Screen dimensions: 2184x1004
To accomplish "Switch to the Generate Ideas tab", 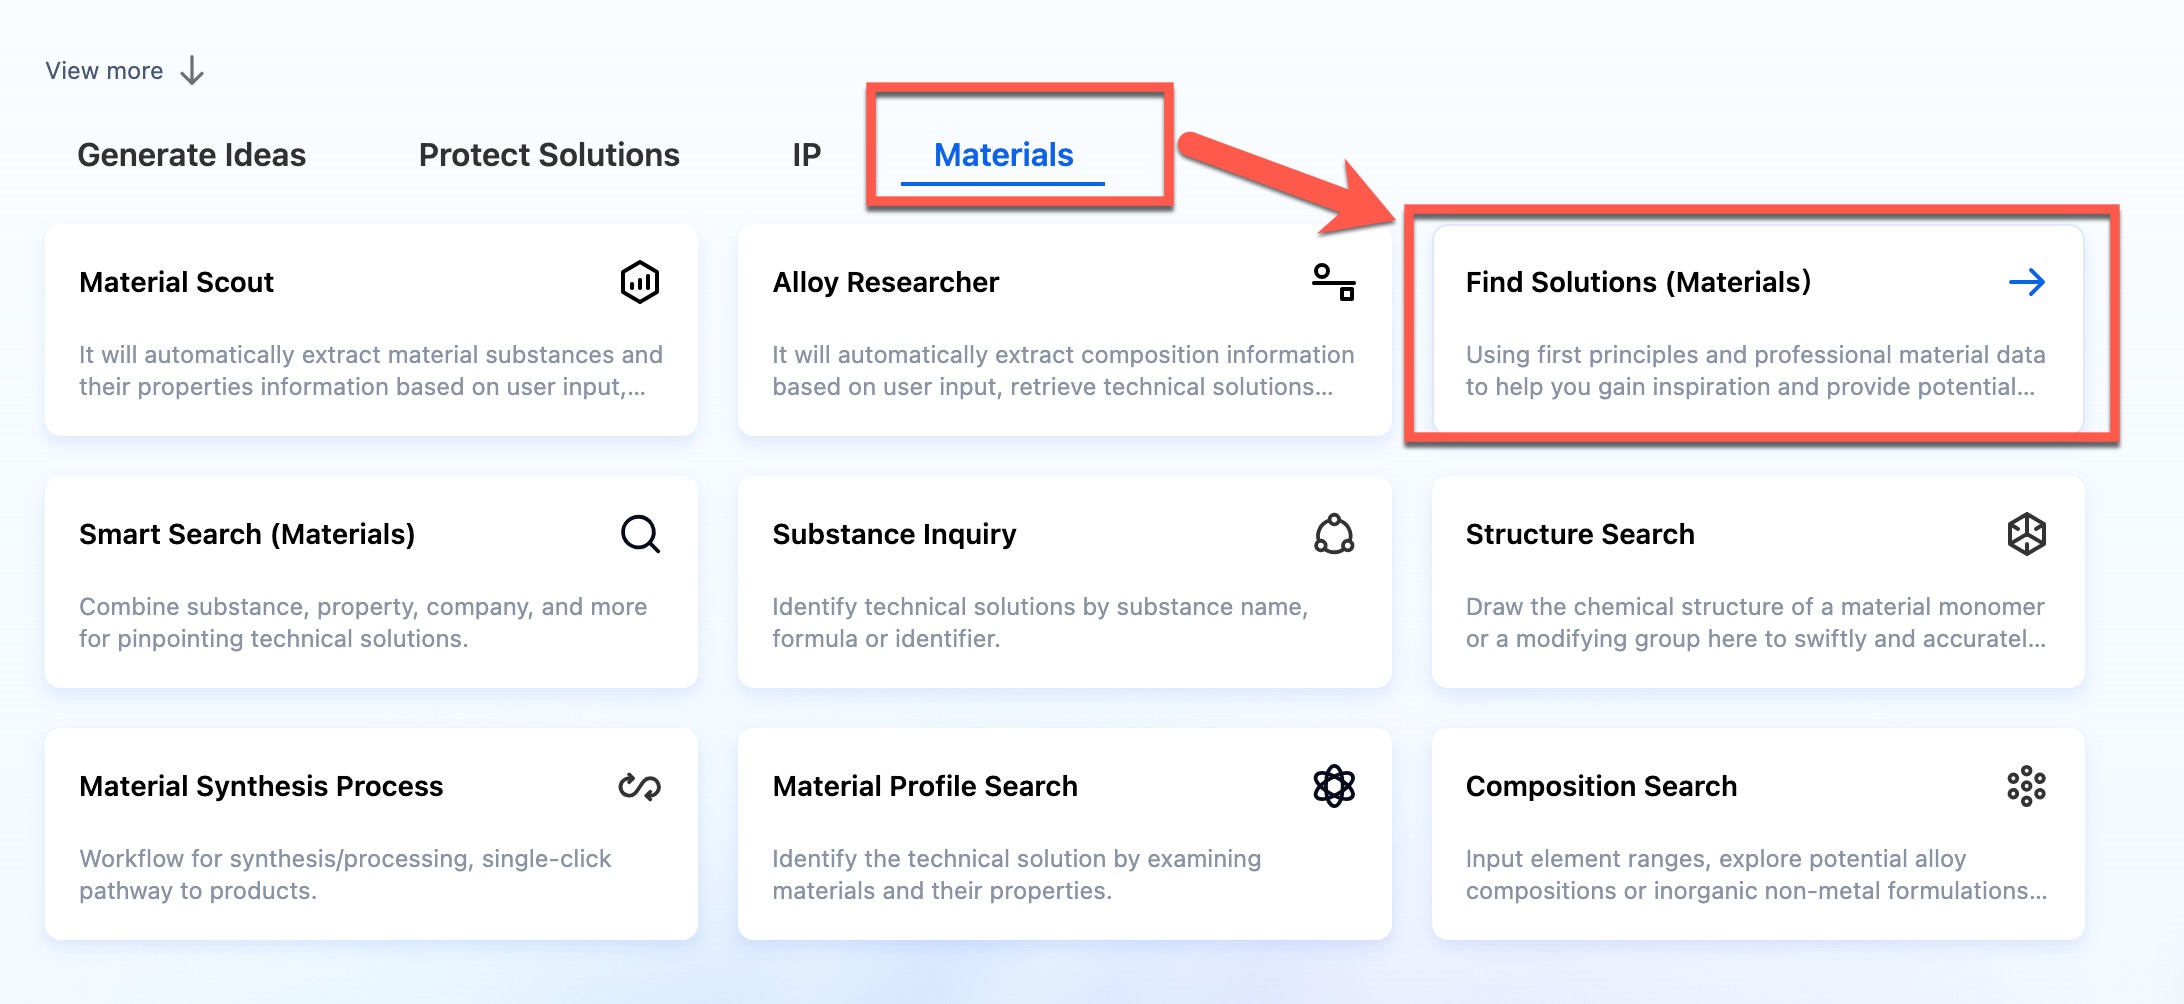I will (191, 155).
